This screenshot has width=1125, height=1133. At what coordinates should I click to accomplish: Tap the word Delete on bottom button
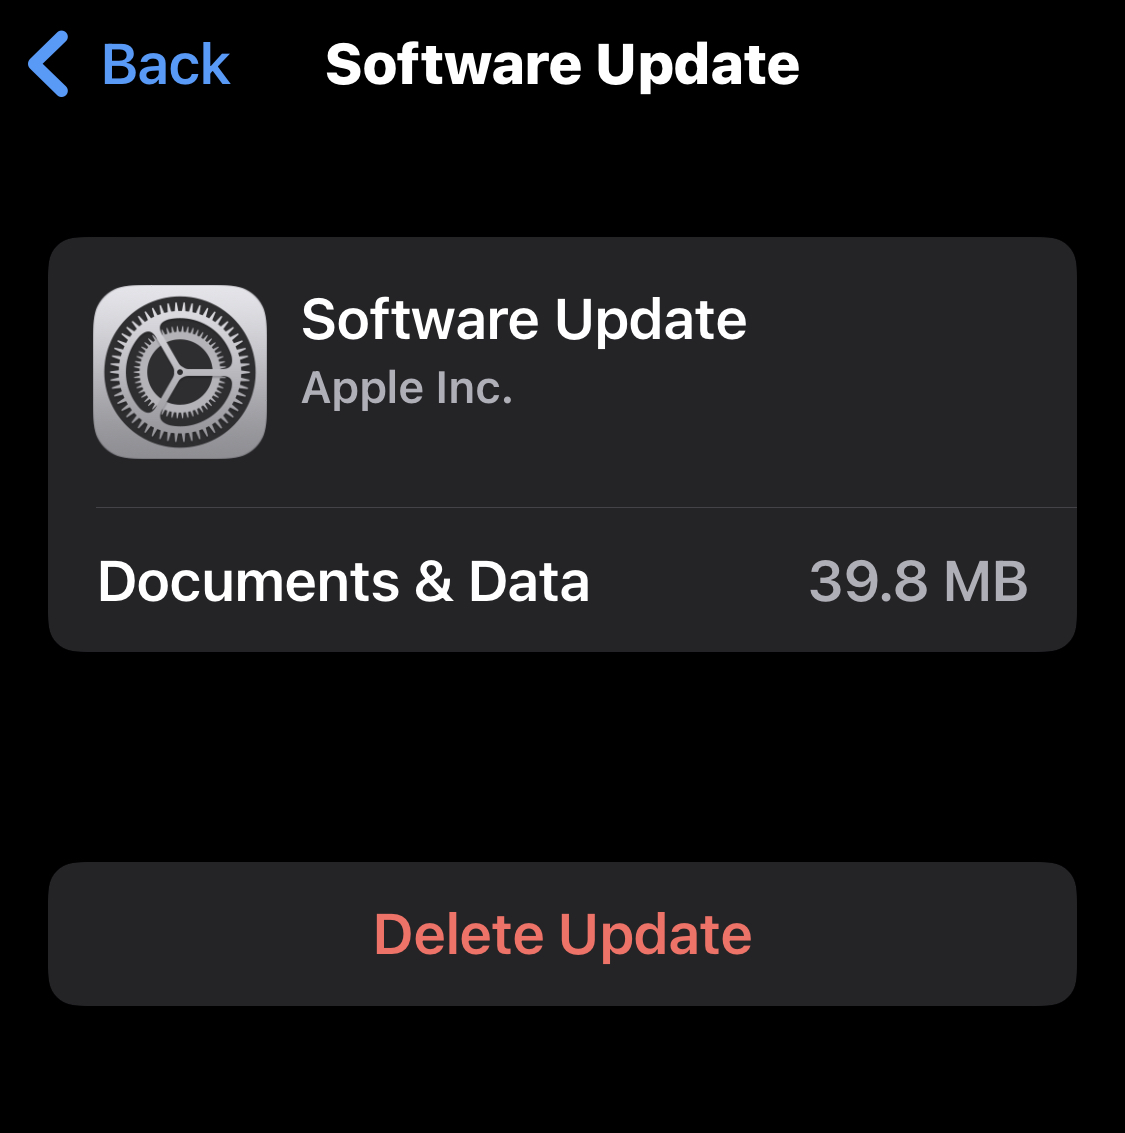pyautogui.click(x=459, y=934)
